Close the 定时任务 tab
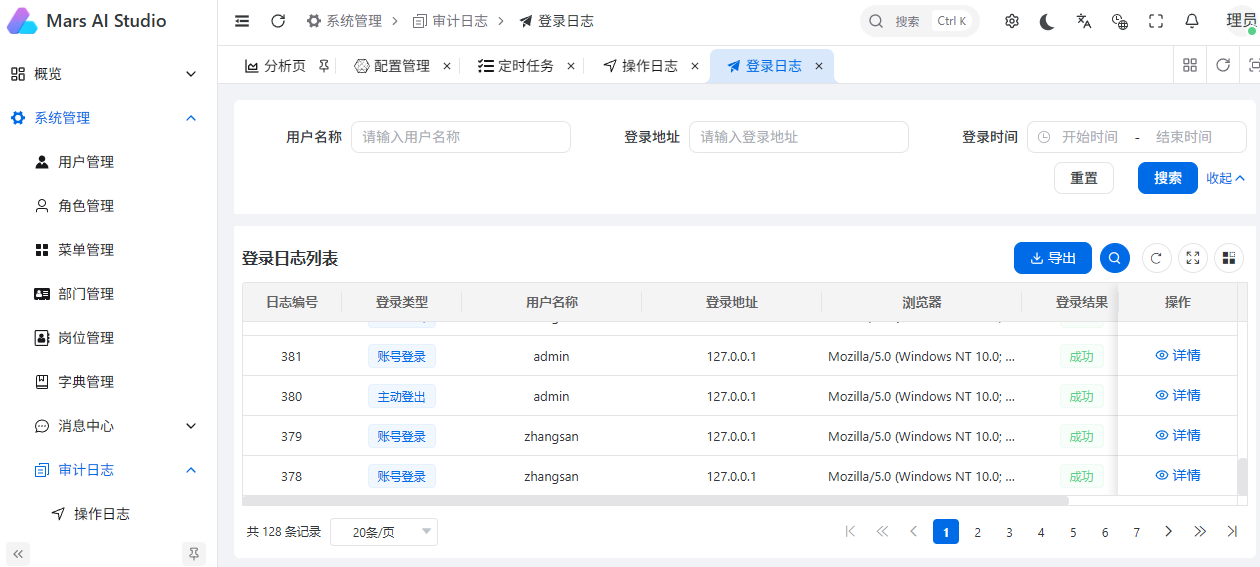Image resolution: width=1260 pixels, height=567 pixels. 571,66
